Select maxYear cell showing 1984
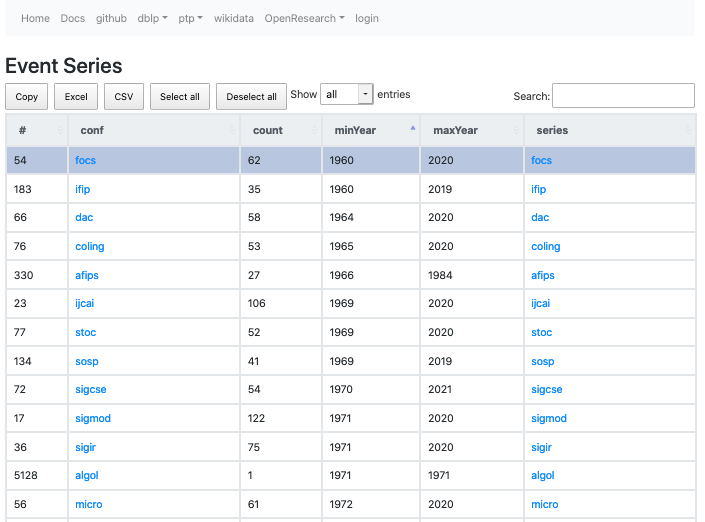This screenshot has height=522, width=705. coord(472,275)
